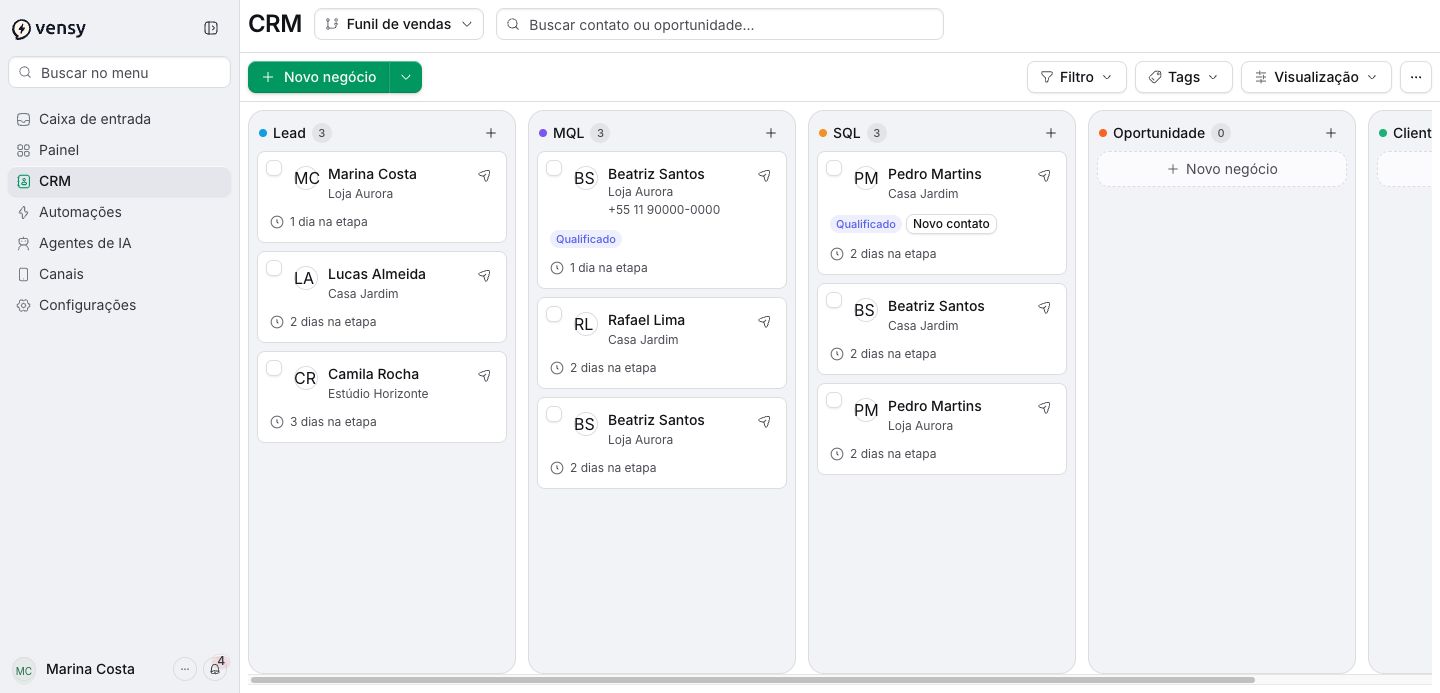Add a deal with Oportunidade column plus icon
The height and width of the screenshot is (693, 1440).
click(1331, 133)
